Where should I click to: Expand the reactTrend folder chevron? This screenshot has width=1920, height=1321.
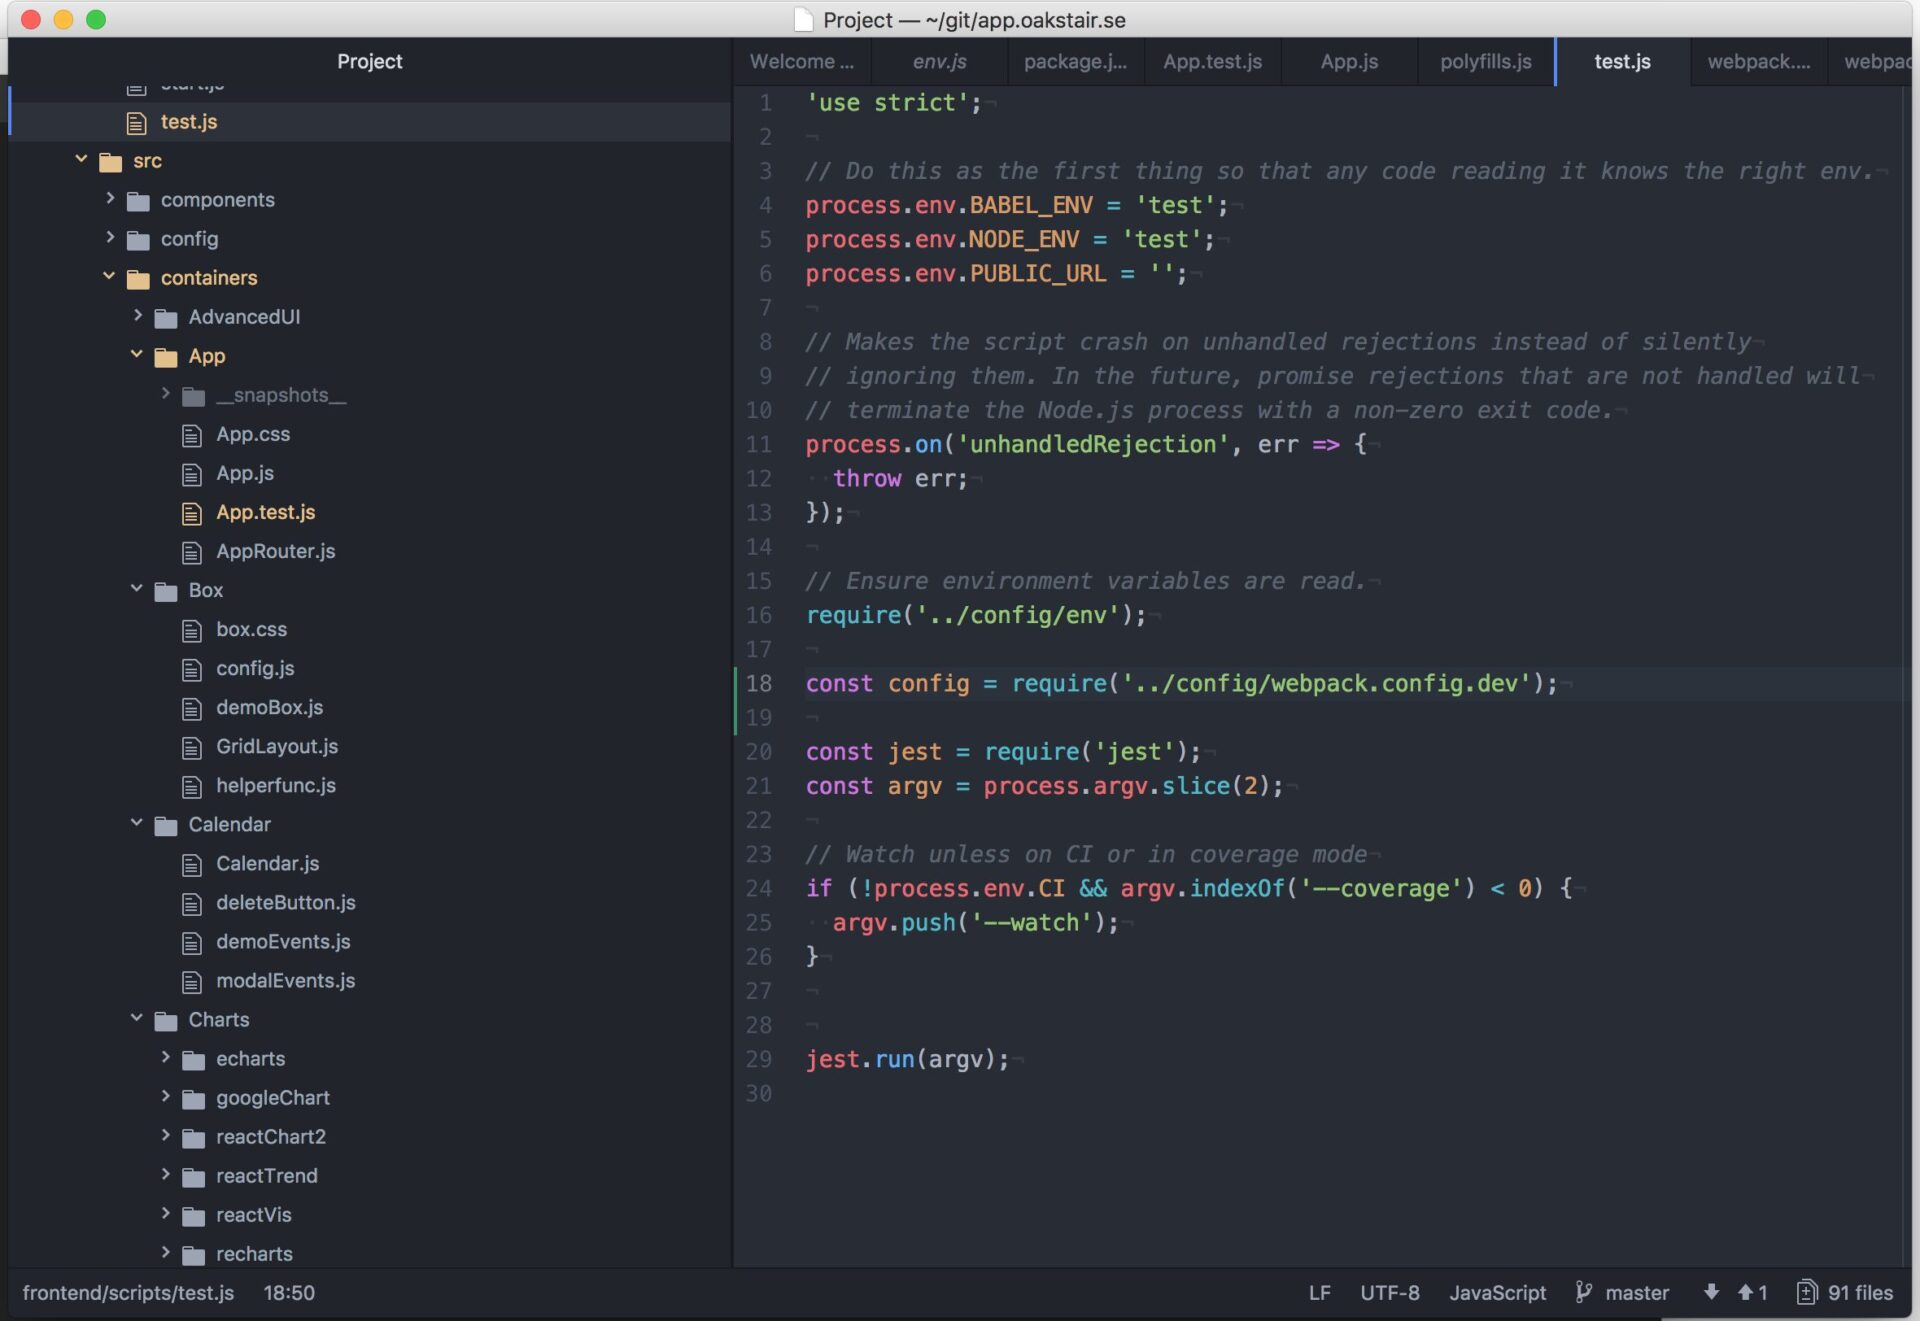point(166,1174)
